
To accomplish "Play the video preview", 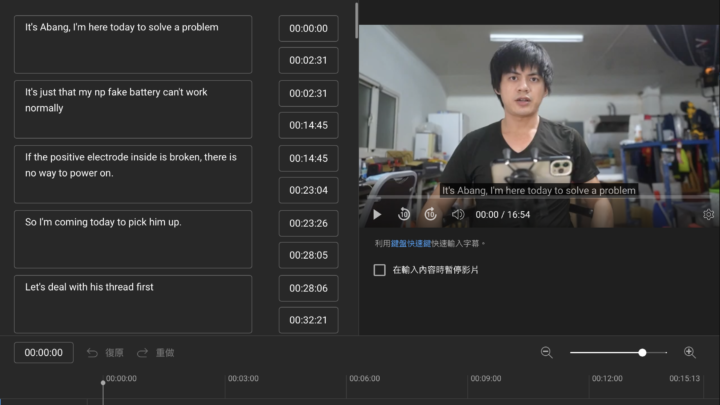I will (x=377, y=214).
